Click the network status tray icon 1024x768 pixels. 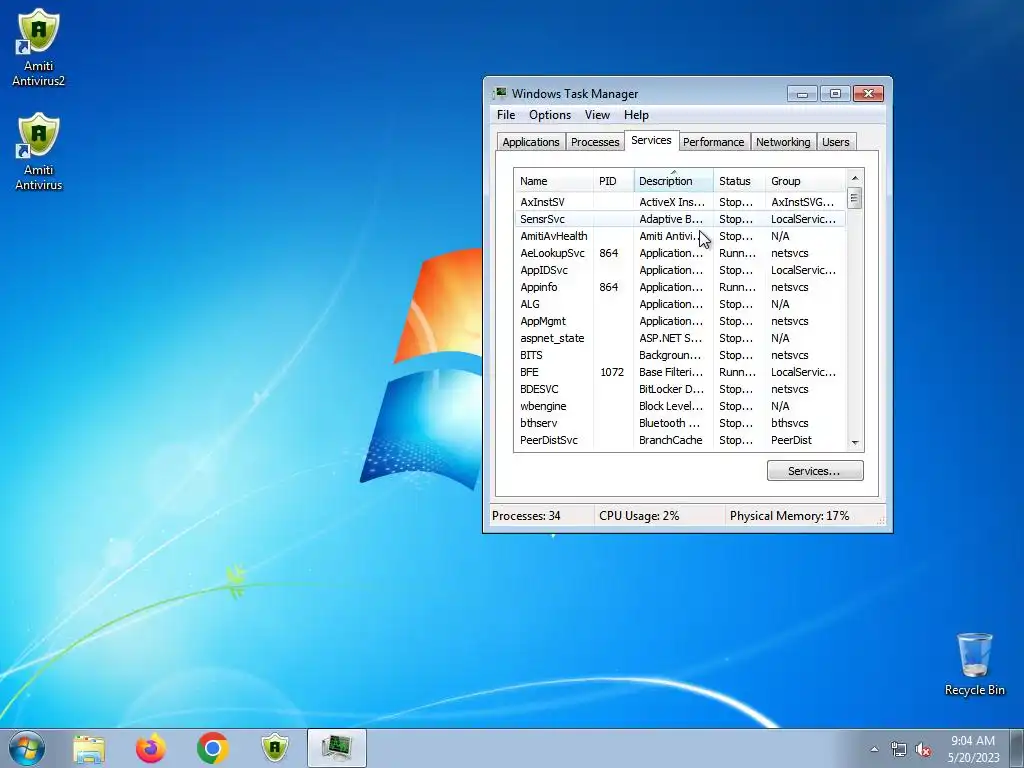pyautogui.click(x=899, y=750)
